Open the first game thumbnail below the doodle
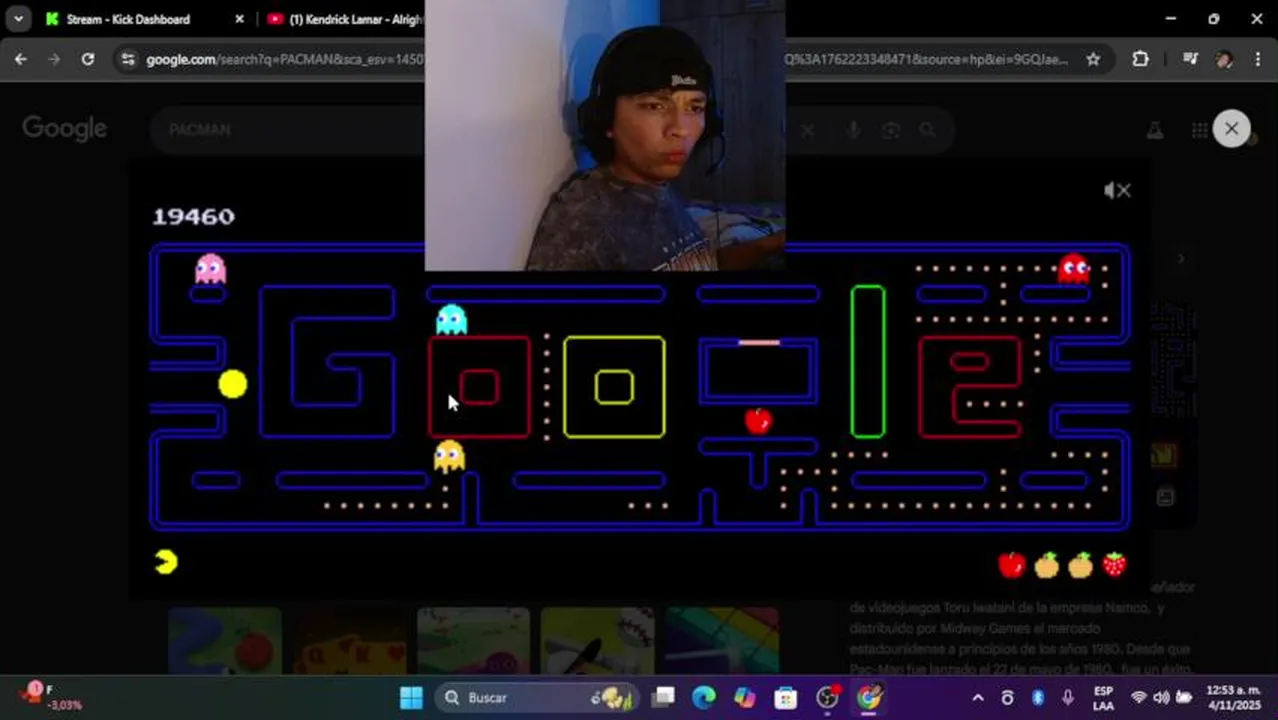 pyautogui.click(x=225, y=641)
